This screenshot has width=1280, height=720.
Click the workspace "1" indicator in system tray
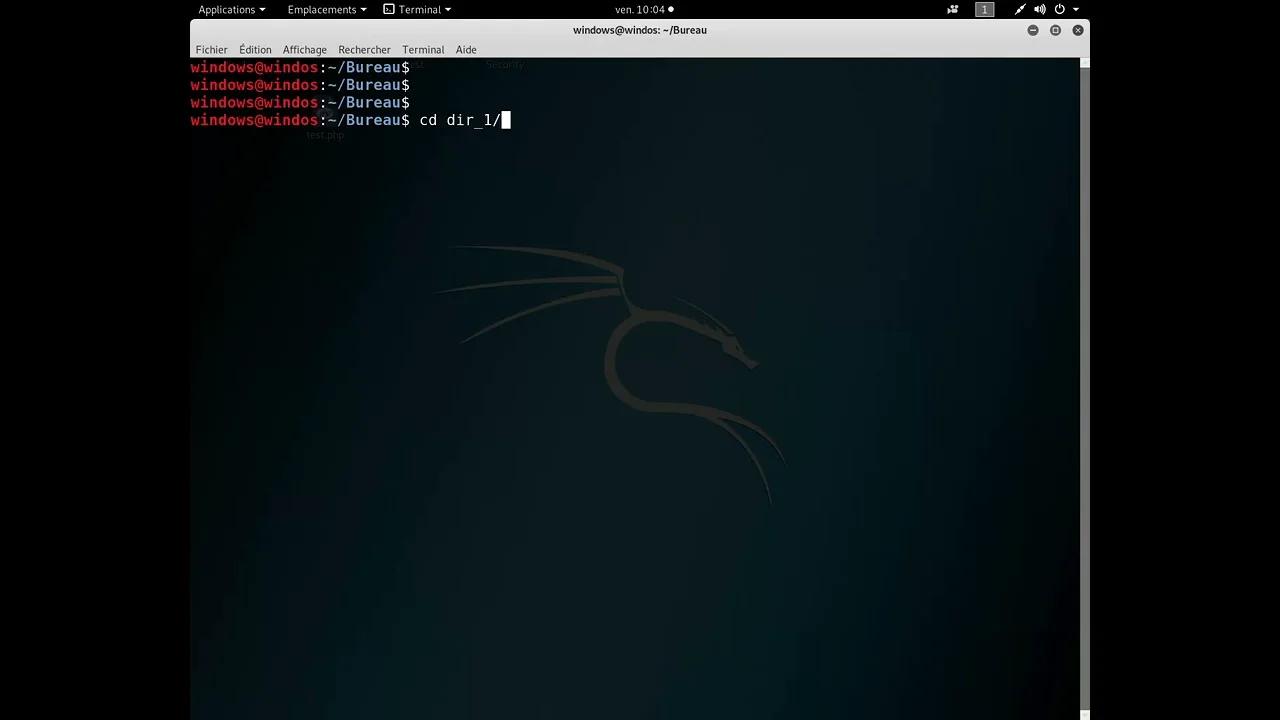(x=985, y=9)
